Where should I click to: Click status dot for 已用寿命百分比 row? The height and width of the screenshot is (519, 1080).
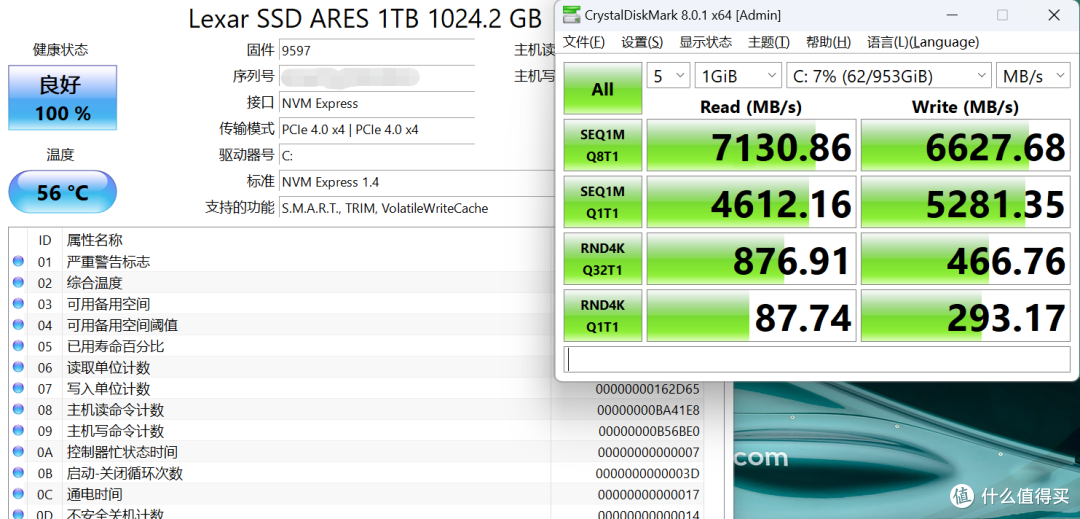pyautogui.click(x=18, y=346)
